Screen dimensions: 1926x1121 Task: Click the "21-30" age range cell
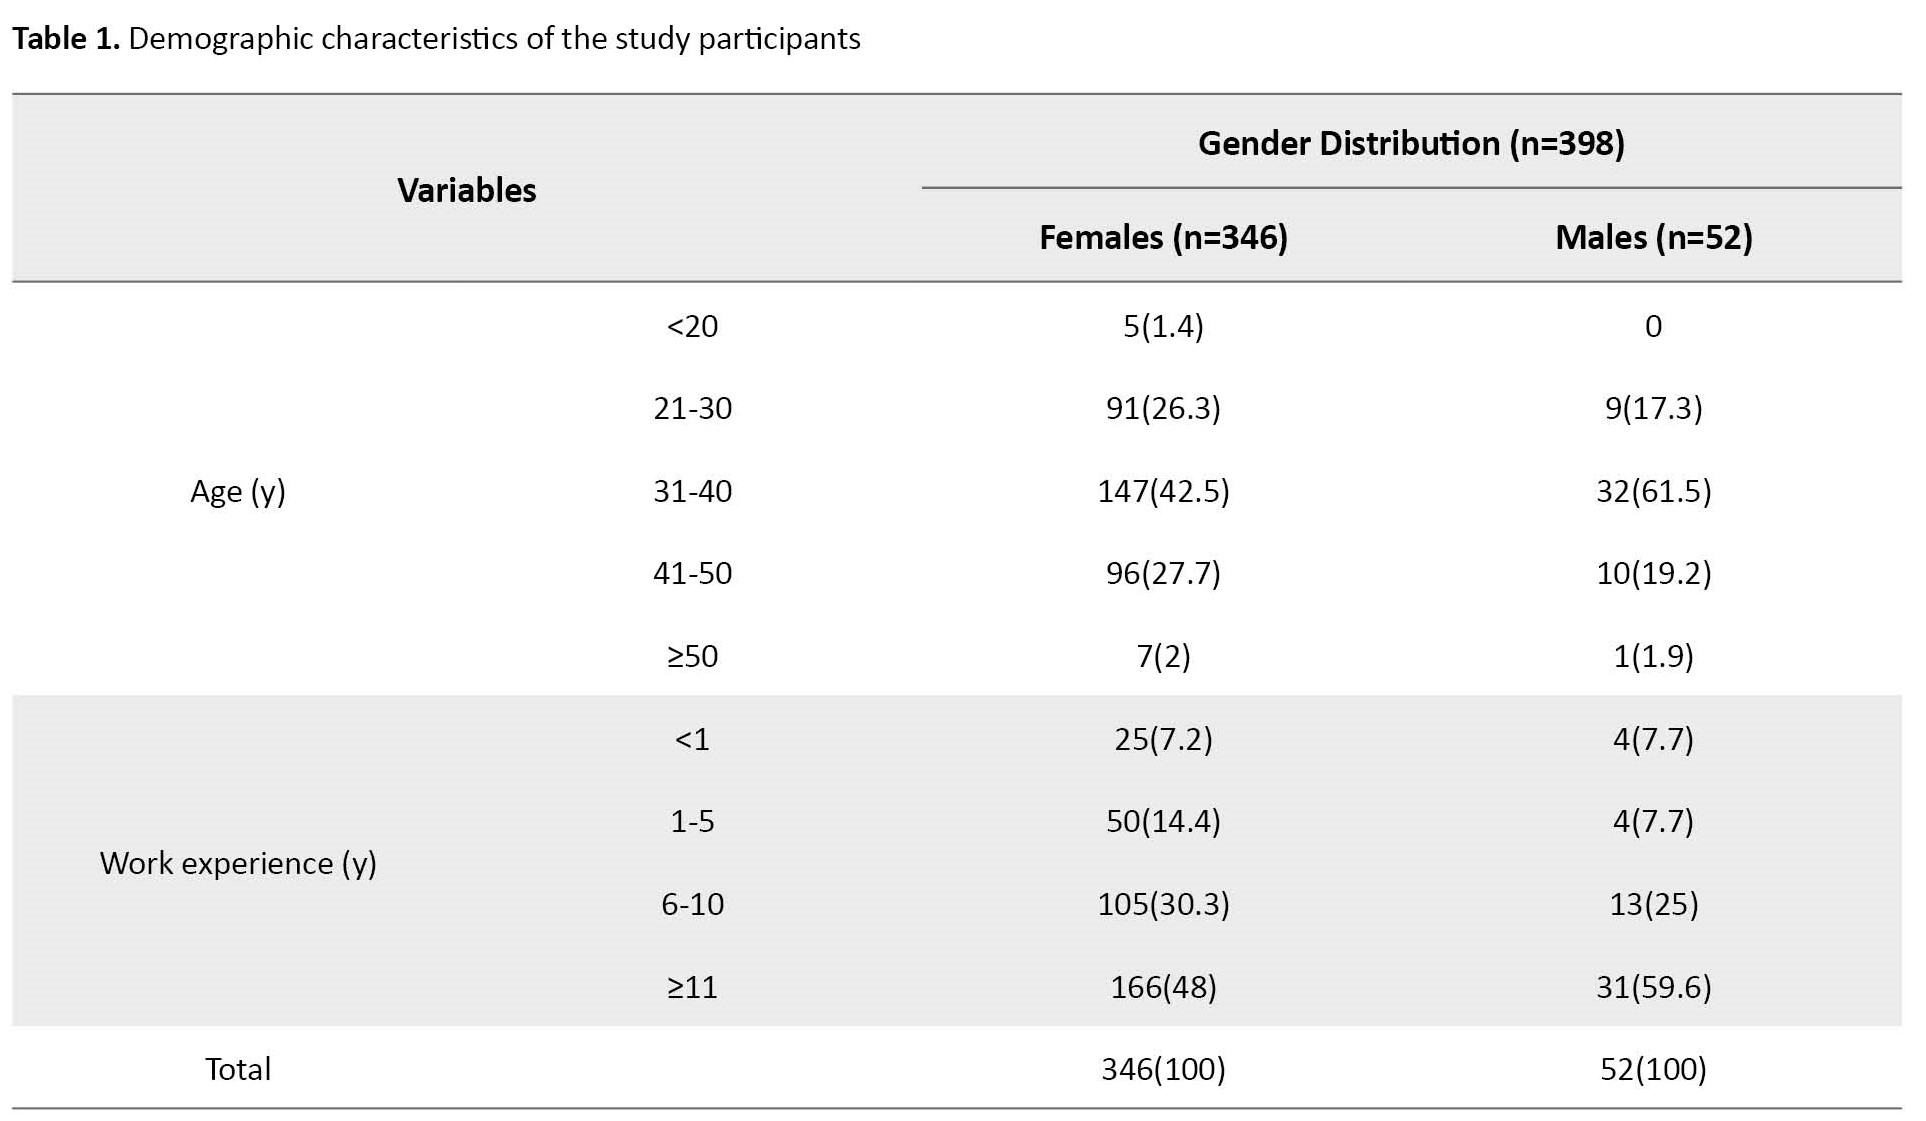pos(692,408)
